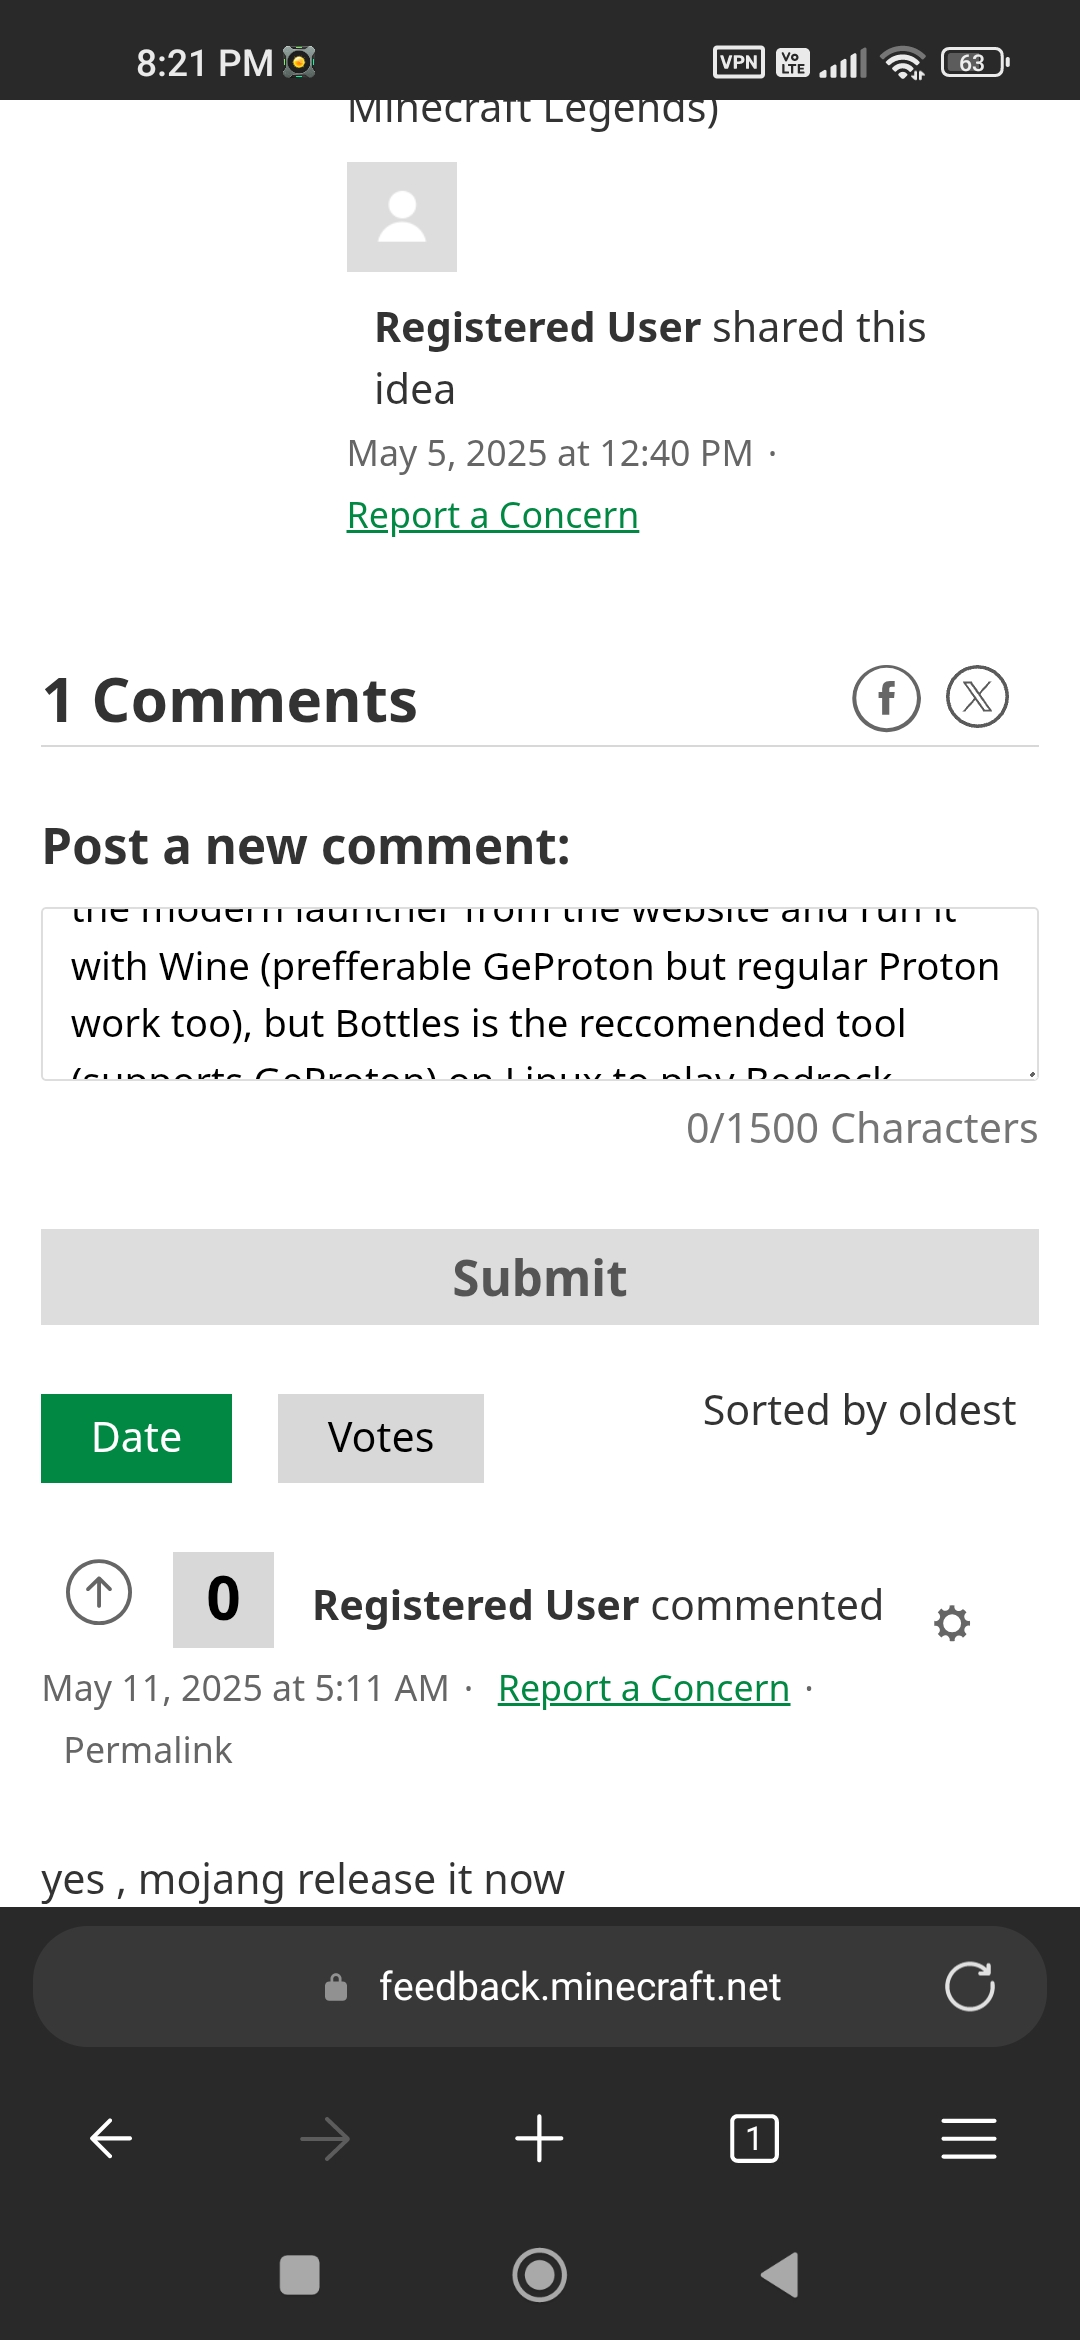Open browser tab switcher
The width and height of the screenshot is (1080, 2340).
pos(754,2139)
